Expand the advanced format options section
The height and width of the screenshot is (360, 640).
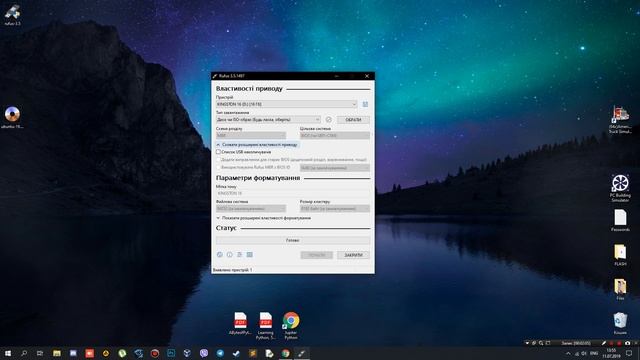(x=264, y=218)
